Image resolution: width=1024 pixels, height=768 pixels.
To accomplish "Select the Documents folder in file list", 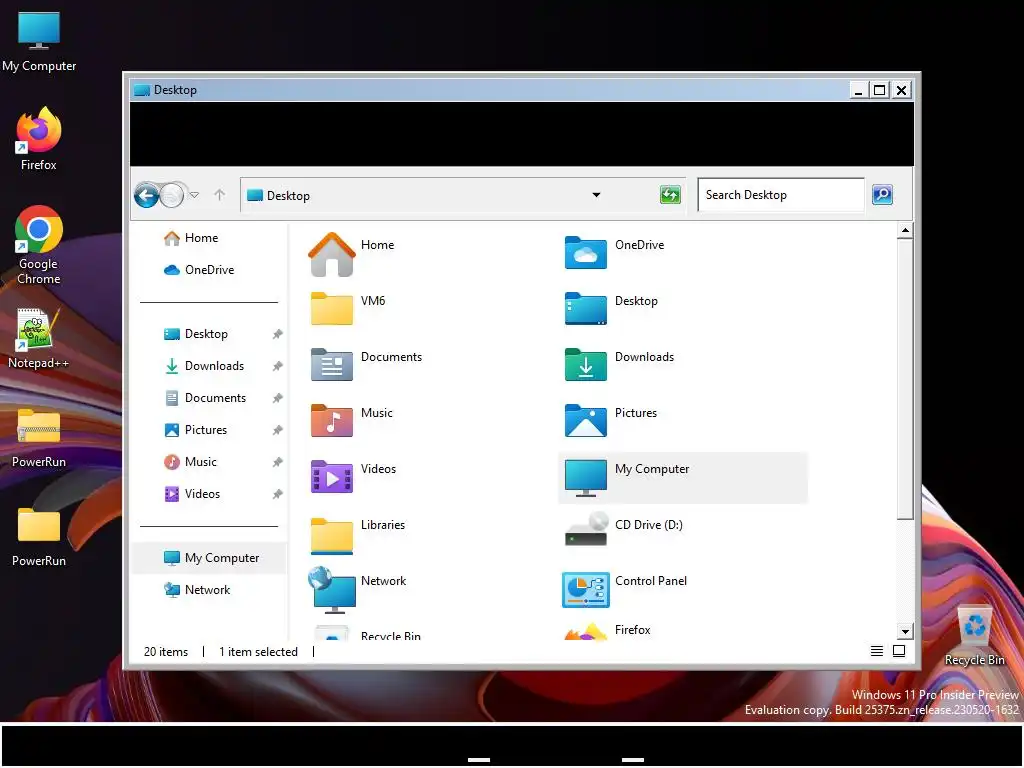I will click(x=332, y=364).
